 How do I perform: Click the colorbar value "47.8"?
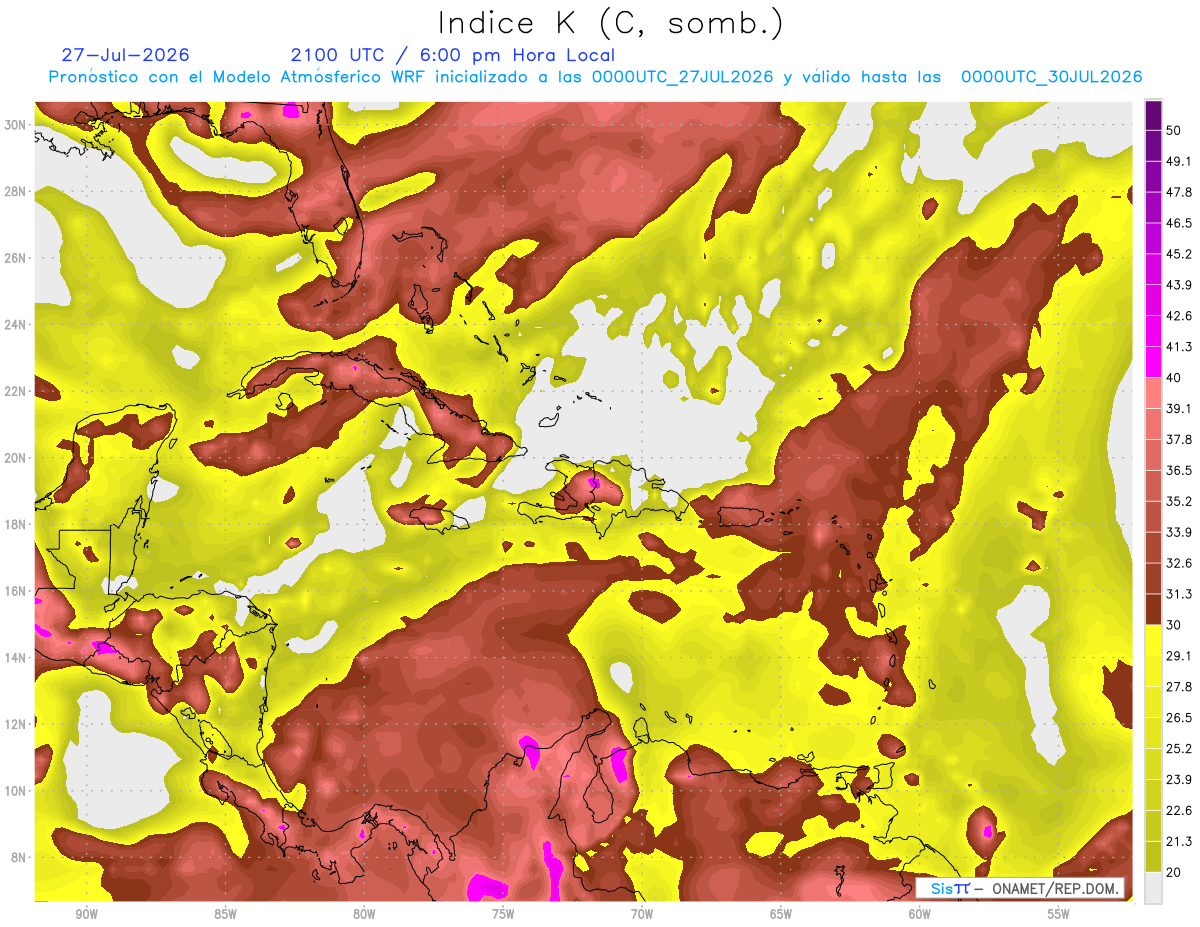1180,192
